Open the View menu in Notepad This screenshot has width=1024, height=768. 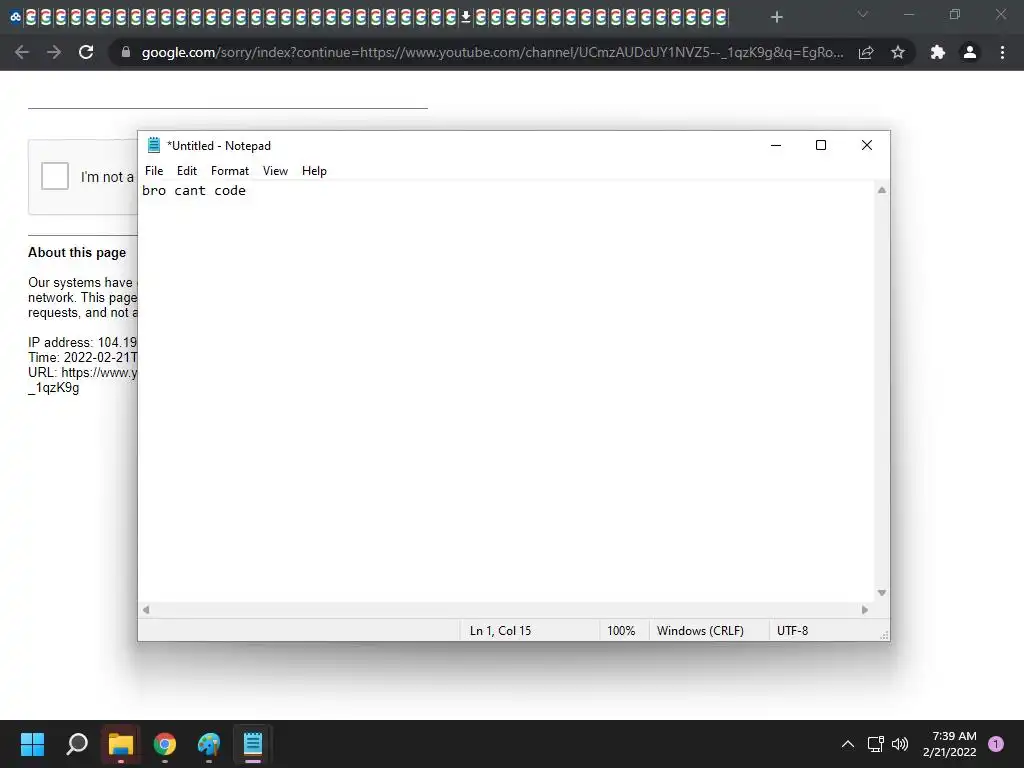click(x=275, y=170)
